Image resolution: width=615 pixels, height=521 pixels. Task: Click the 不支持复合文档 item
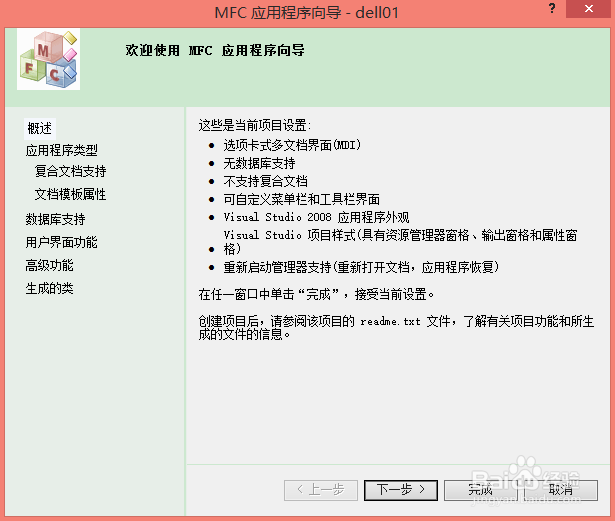coord(266,181)
